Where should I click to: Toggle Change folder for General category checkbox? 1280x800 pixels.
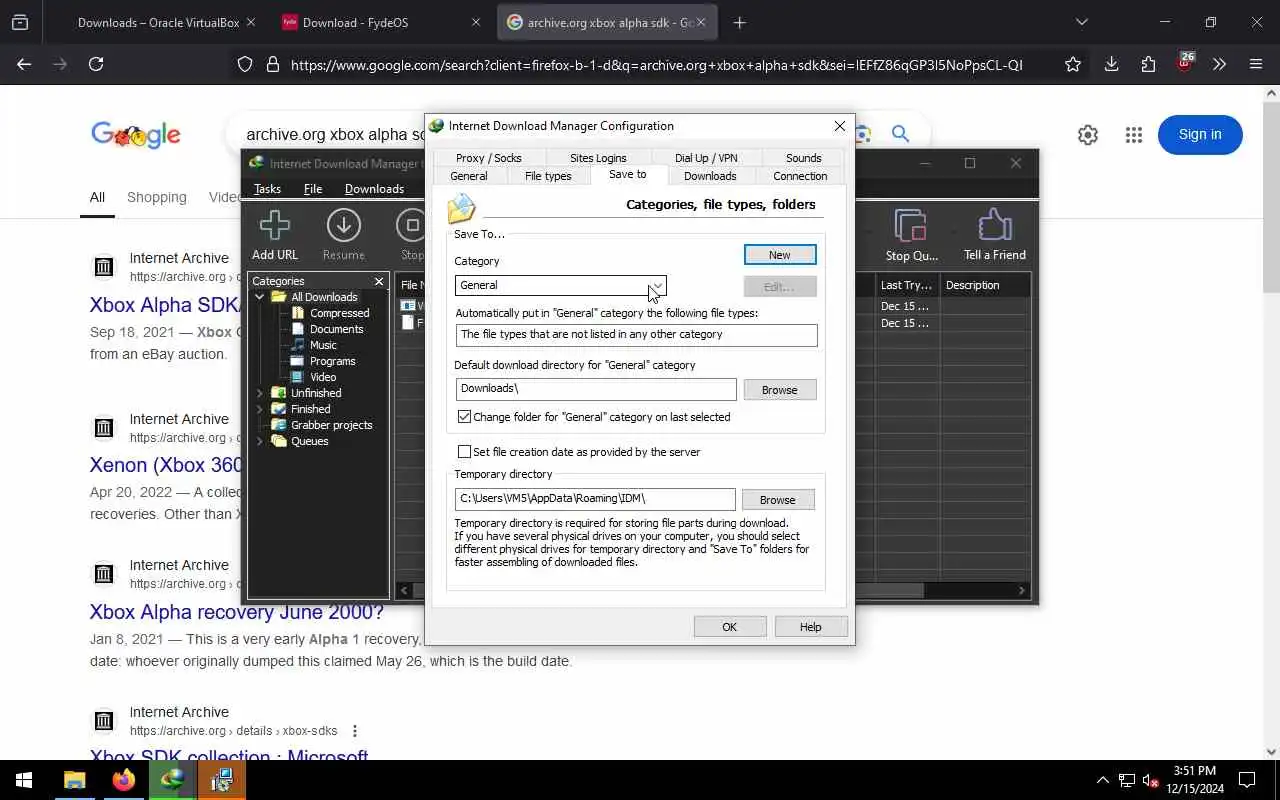[464, 417]
